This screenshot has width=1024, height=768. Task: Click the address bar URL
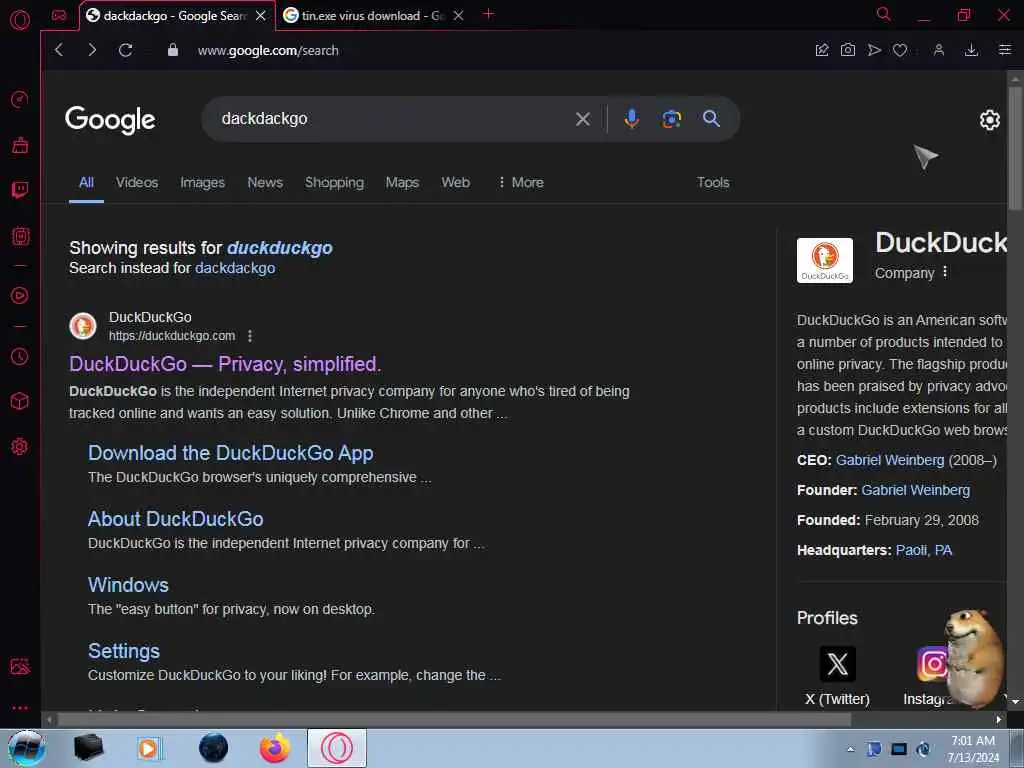tap(268, 50)
